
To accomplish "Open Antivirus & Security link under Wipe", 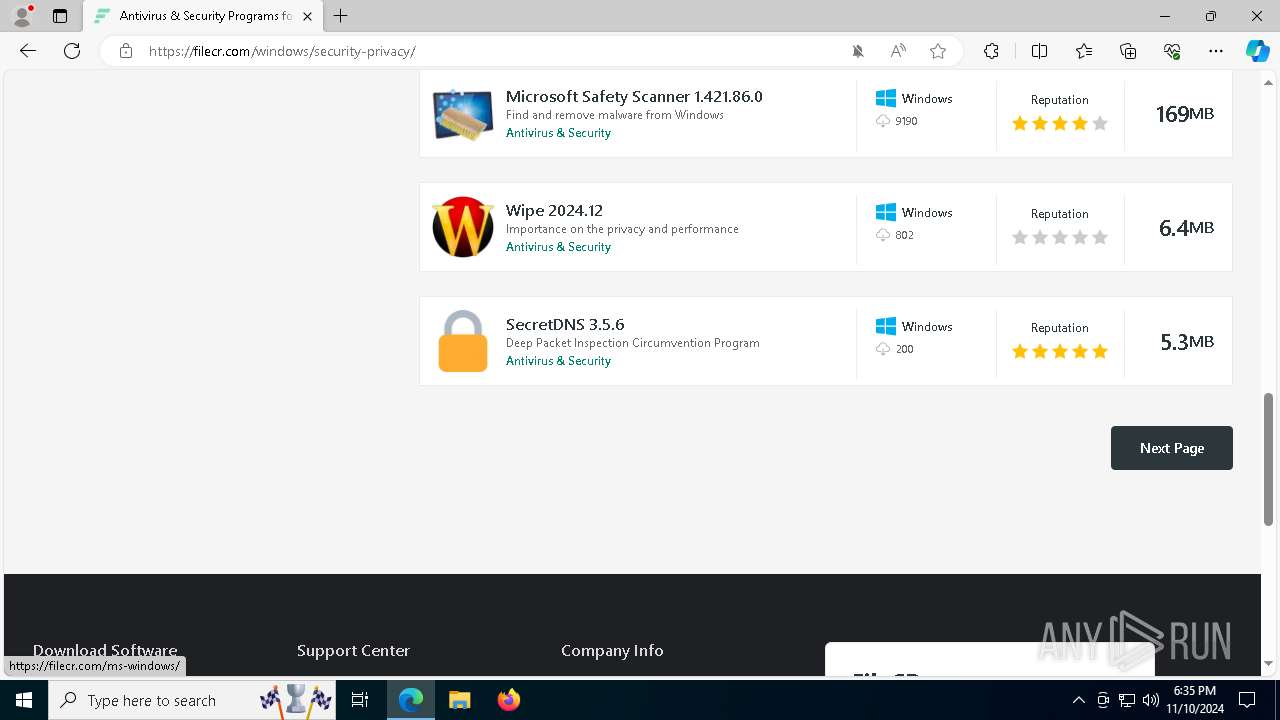I will coord(558,247).
